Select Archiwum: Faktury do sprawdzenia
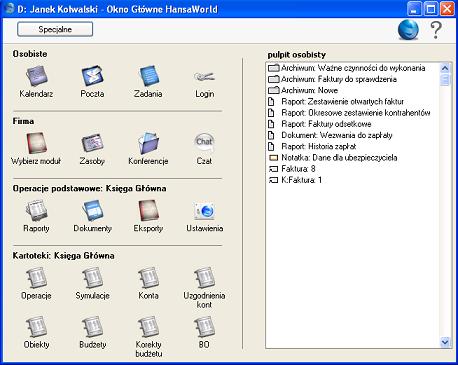 tap(332, 79)
